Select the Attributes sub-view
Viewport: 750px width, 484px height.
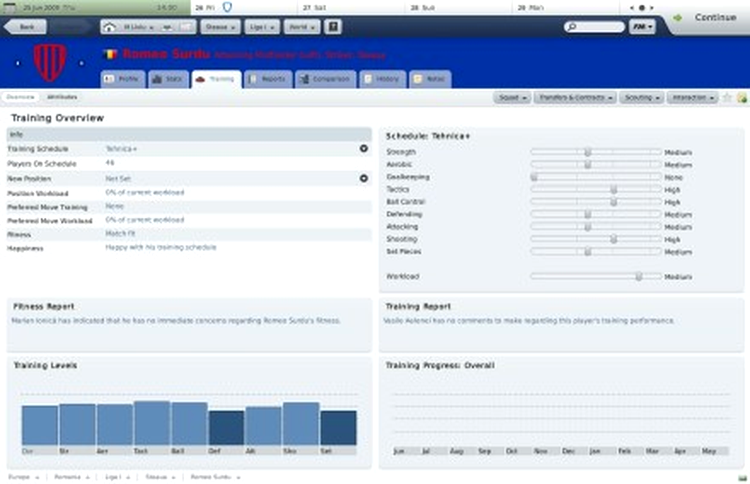[62, 97]
